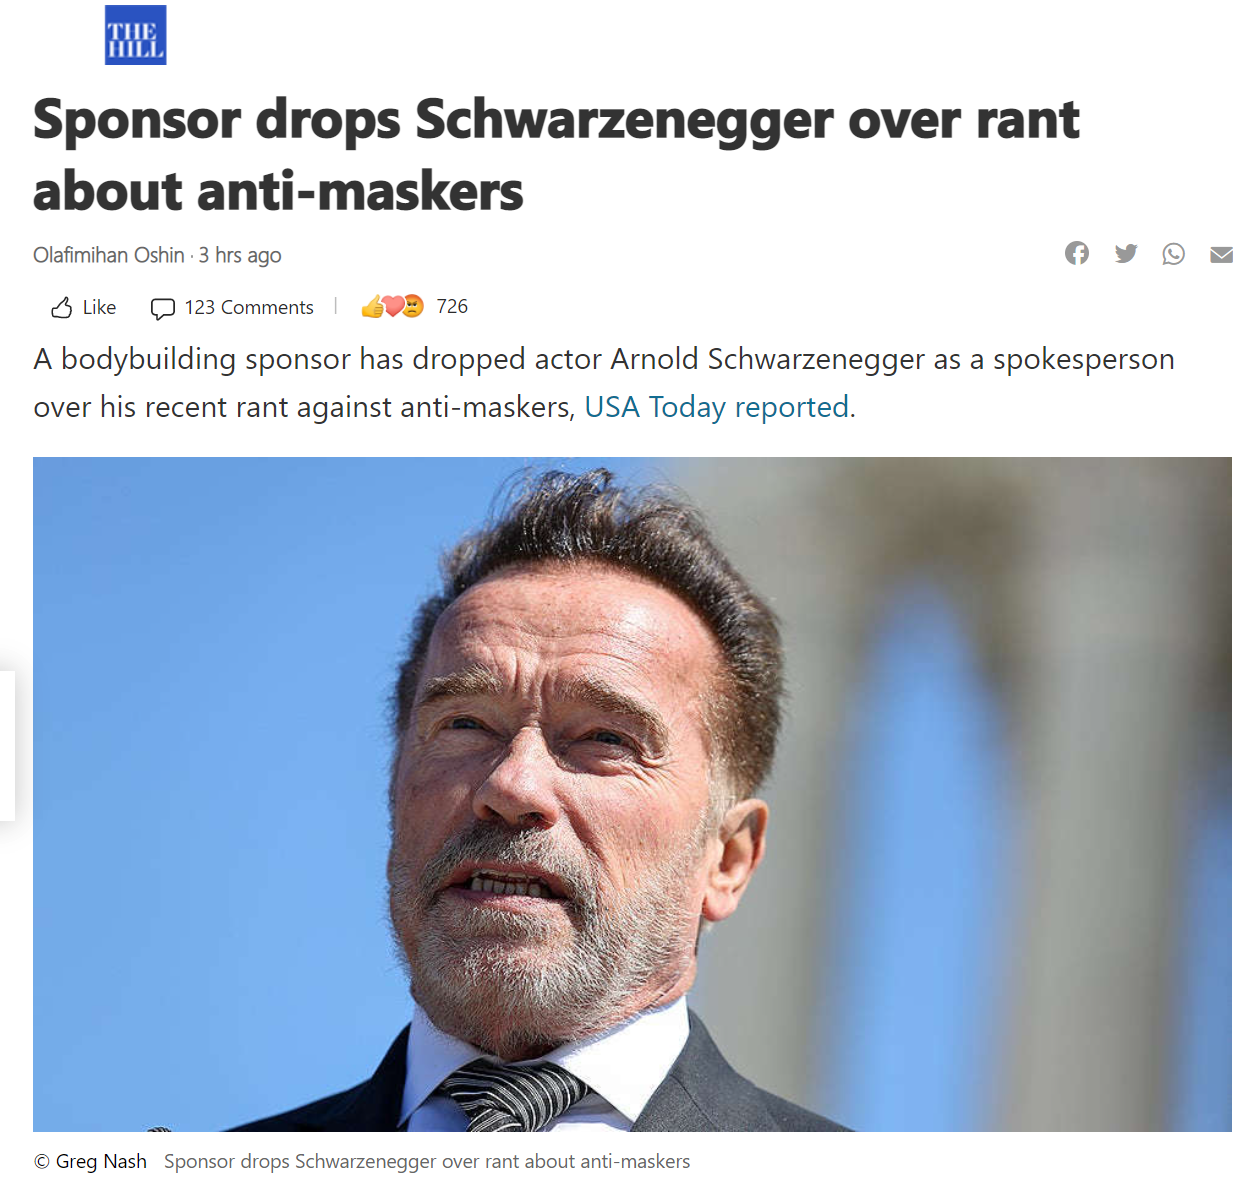Viewport: 1246px width, 1184px height.
Task: Click the Greg Nash photo credit
Action: point(90,1161)
